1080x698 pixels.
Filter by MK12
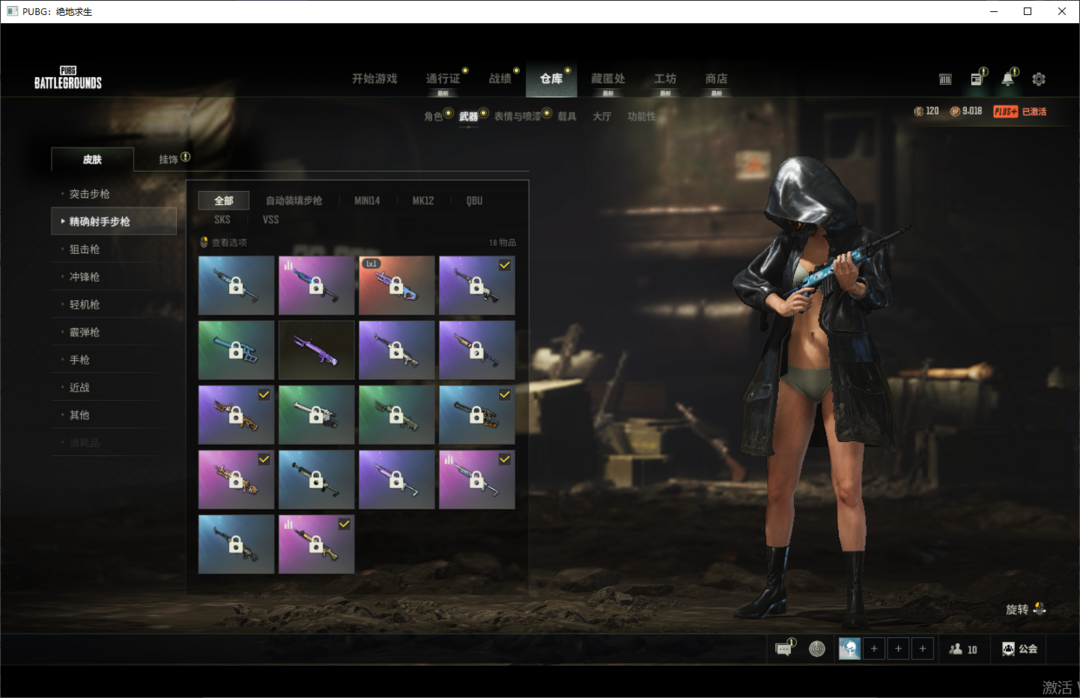(x=423, y=201)
